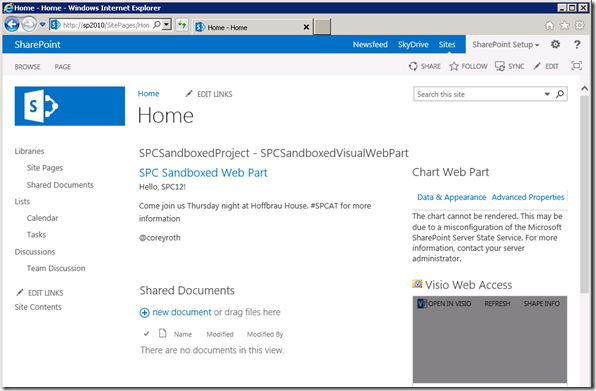Toggle the select-all checkmark in documents header
This screenshot has width=596, height=391.
click(x=146, y=334)
